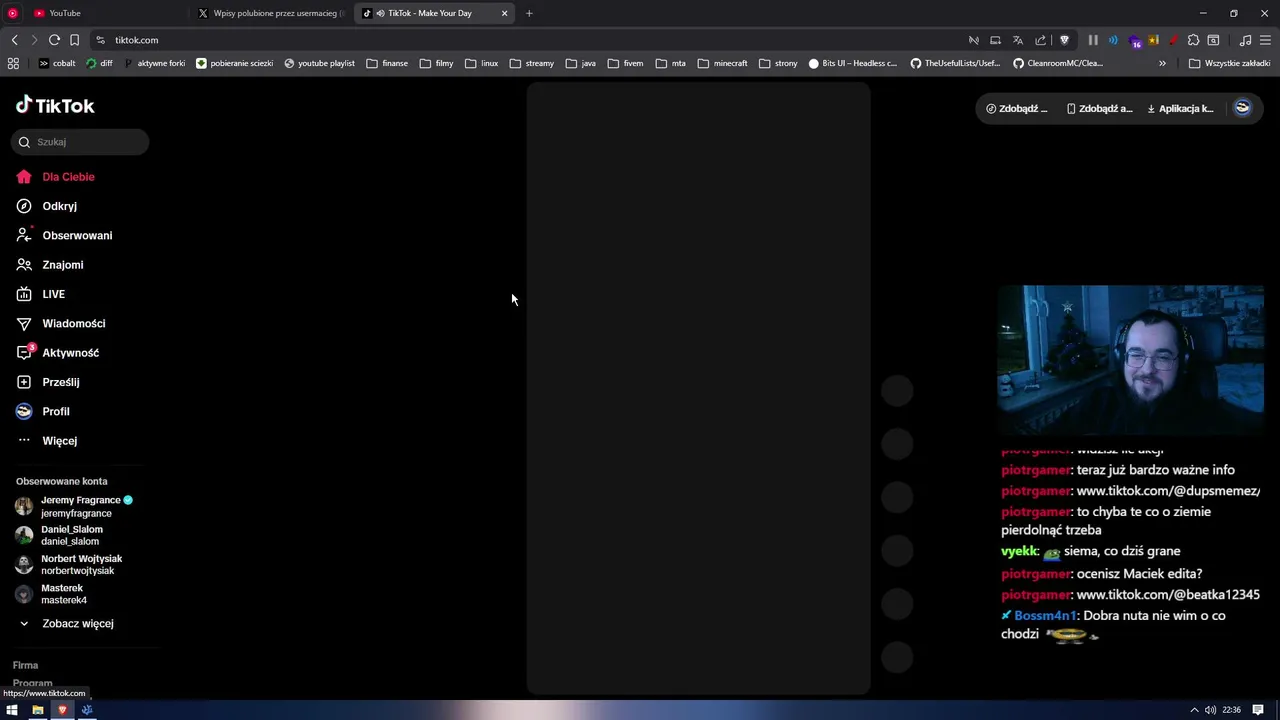Open Odkryj compass icon in sidebar
Image resolution: width=1280 pixels, height=720 pixels.
(x=24, y=206)
